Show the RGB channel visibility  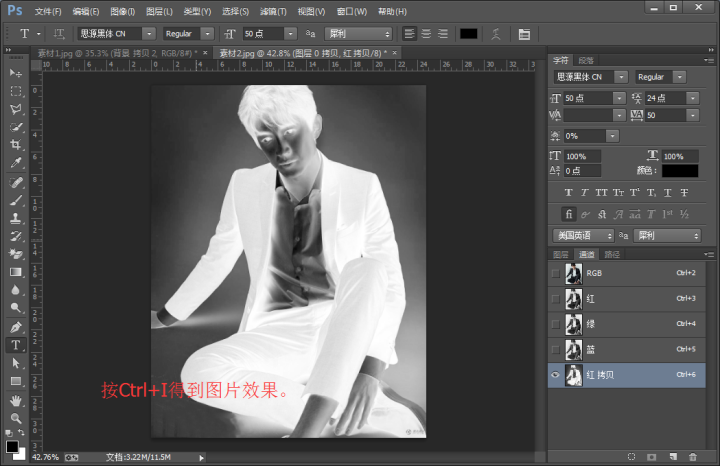pyautogui.click(x=556, y=272)
